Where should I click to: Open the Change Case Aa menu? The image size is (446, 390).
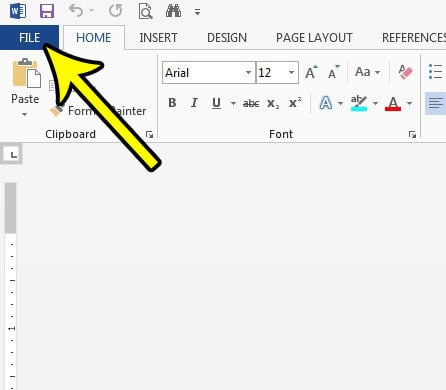pyautogui.click(x=367, y=72)
